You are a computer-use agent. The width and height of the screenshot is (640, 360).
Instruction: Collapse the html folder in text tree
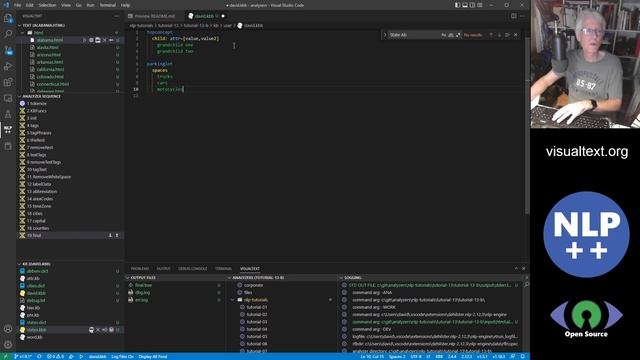[x=23, y=33]
